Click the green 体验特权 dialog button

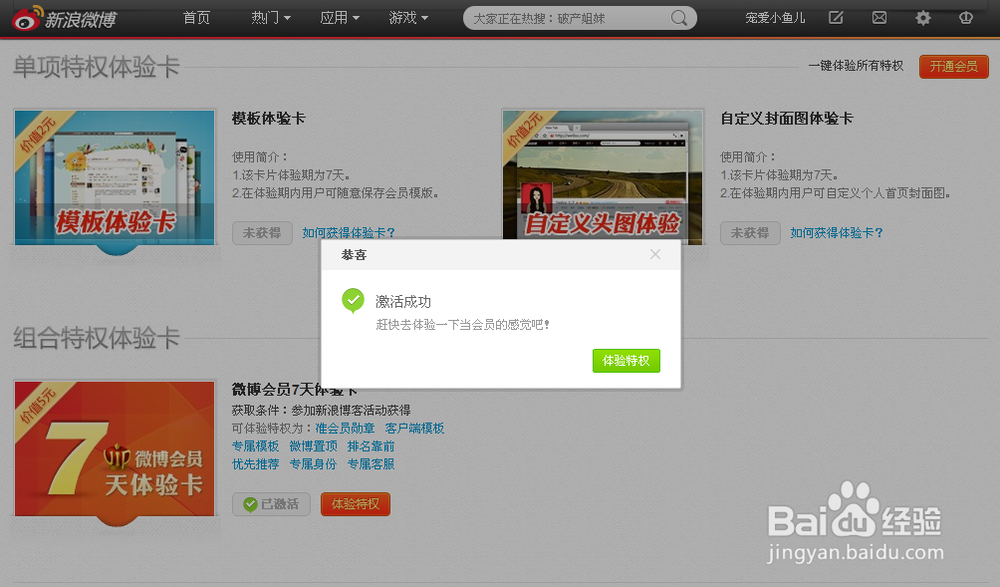pyautogui.click(x=626, y=360)
